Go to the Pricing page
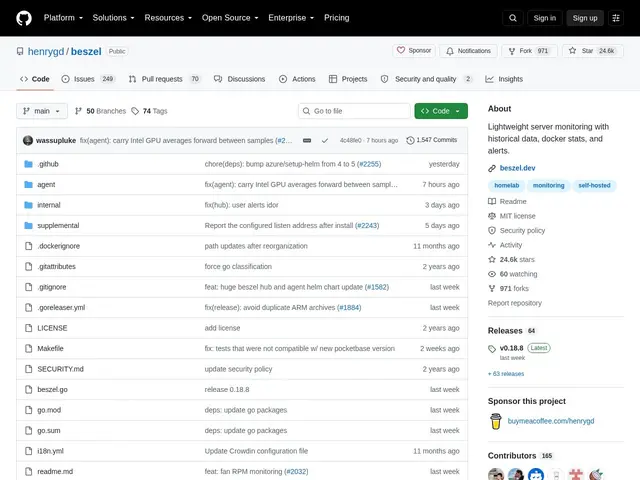 pos(337,18)
